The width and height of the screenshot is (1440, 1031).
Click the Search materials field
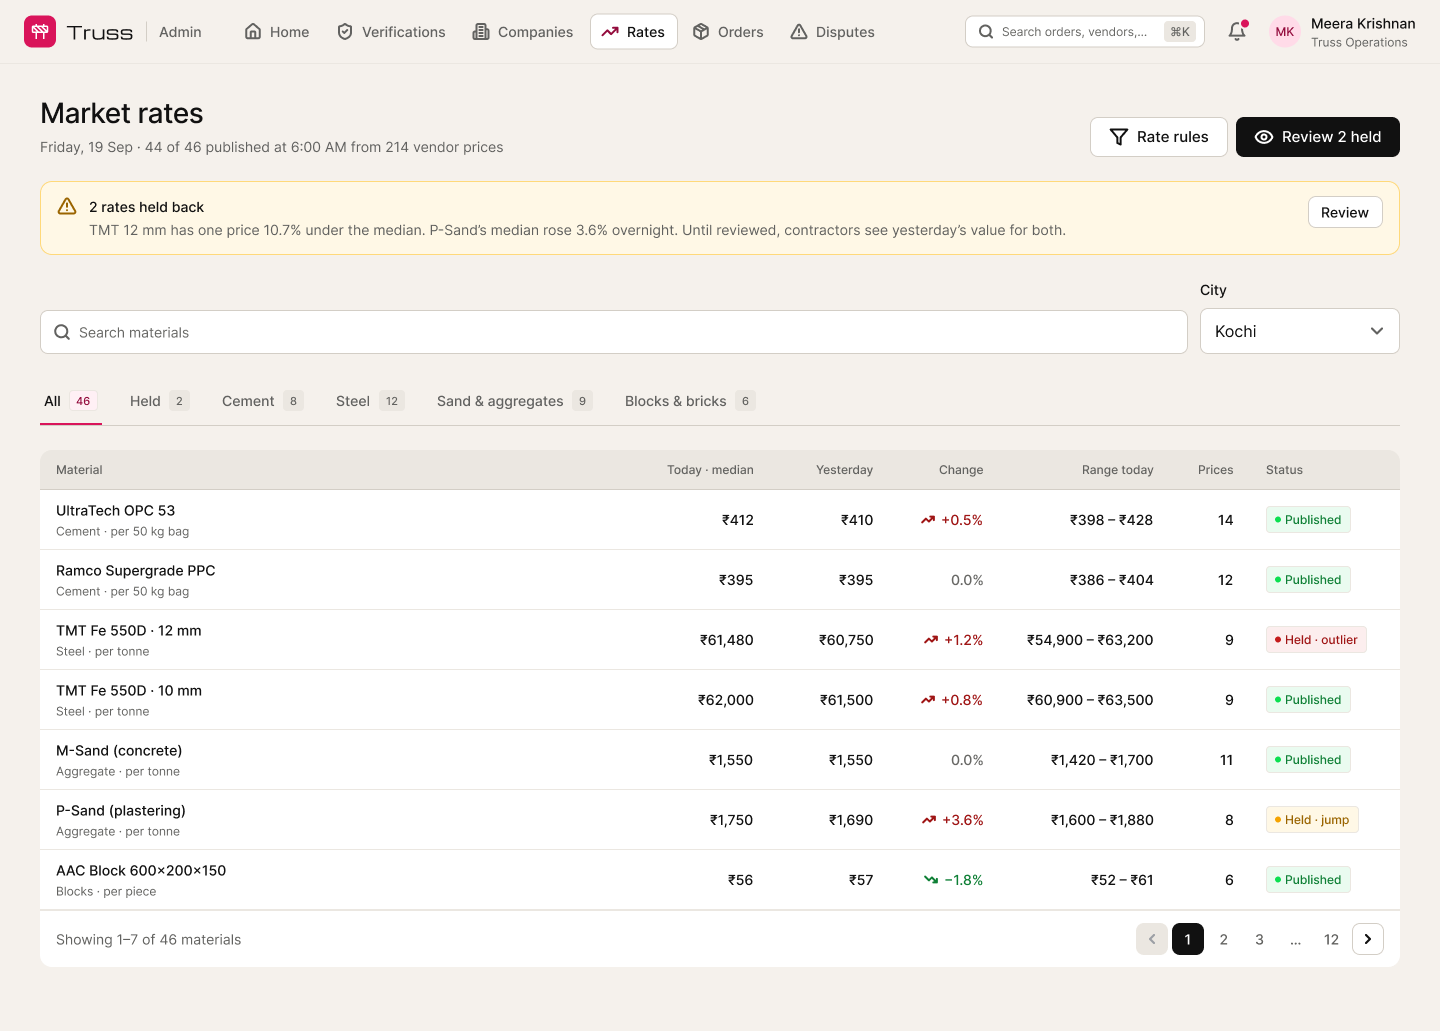point(614,332)
